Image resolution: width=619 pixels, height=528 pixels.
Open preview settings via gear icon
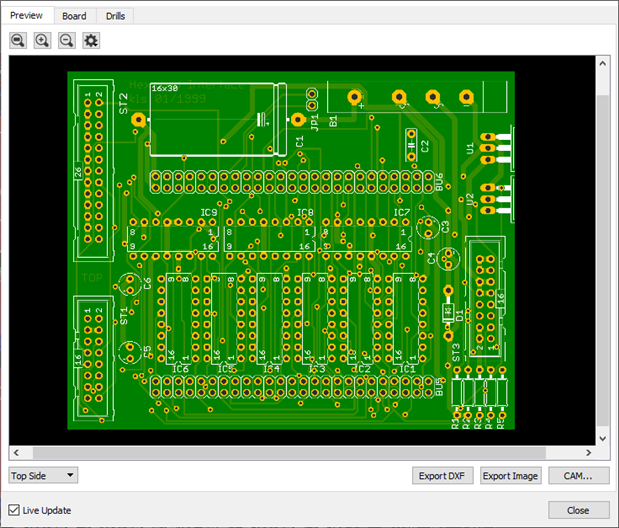[91, 40]
